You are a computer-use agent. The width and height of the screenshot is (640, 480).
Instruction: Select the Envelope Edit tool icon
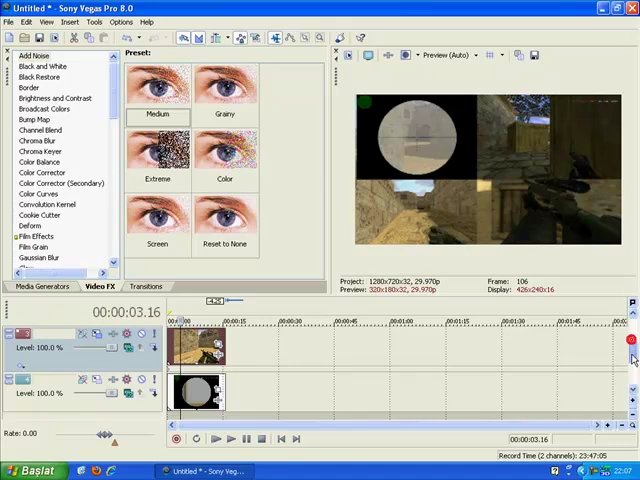point(290,38)
